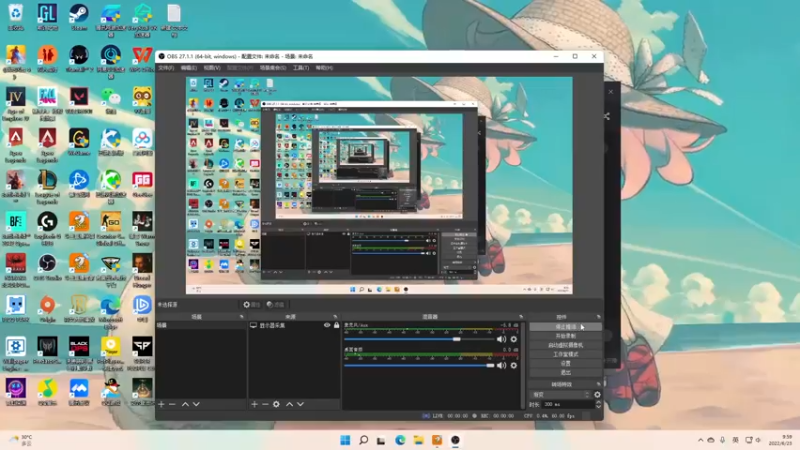Open the Help (帮助) menu in OBS

[324, 68]
